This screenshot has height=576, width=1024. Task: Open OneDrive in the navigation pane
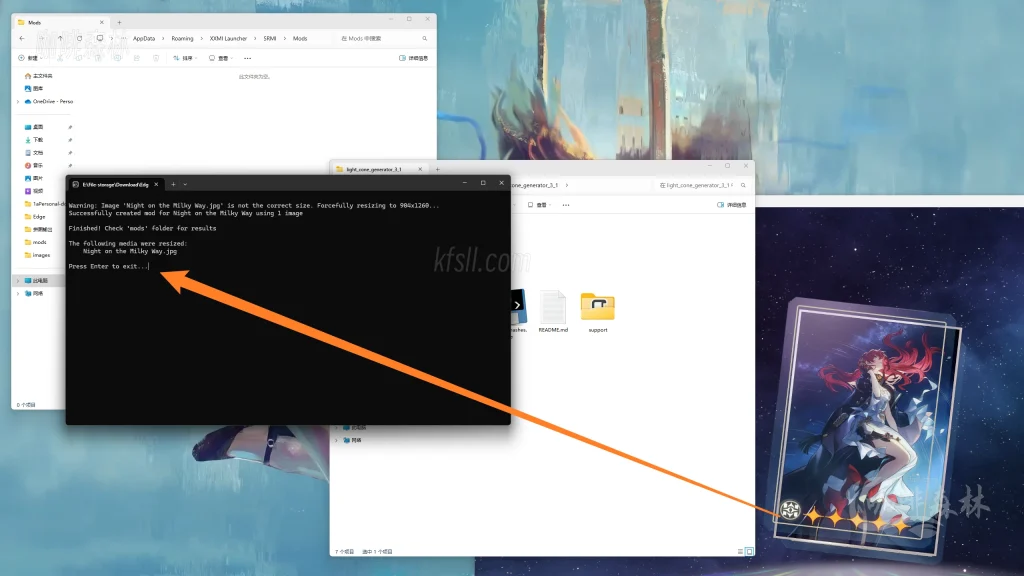coord(52,101)
